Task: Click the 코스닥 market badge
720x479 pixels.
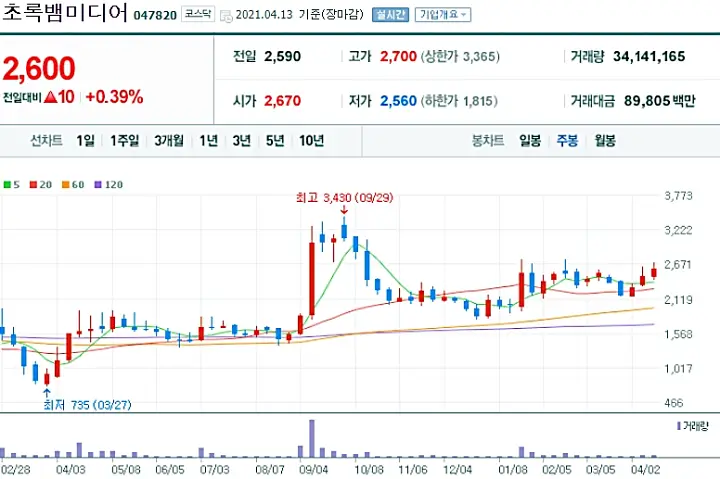Action: tap(198, 14)
